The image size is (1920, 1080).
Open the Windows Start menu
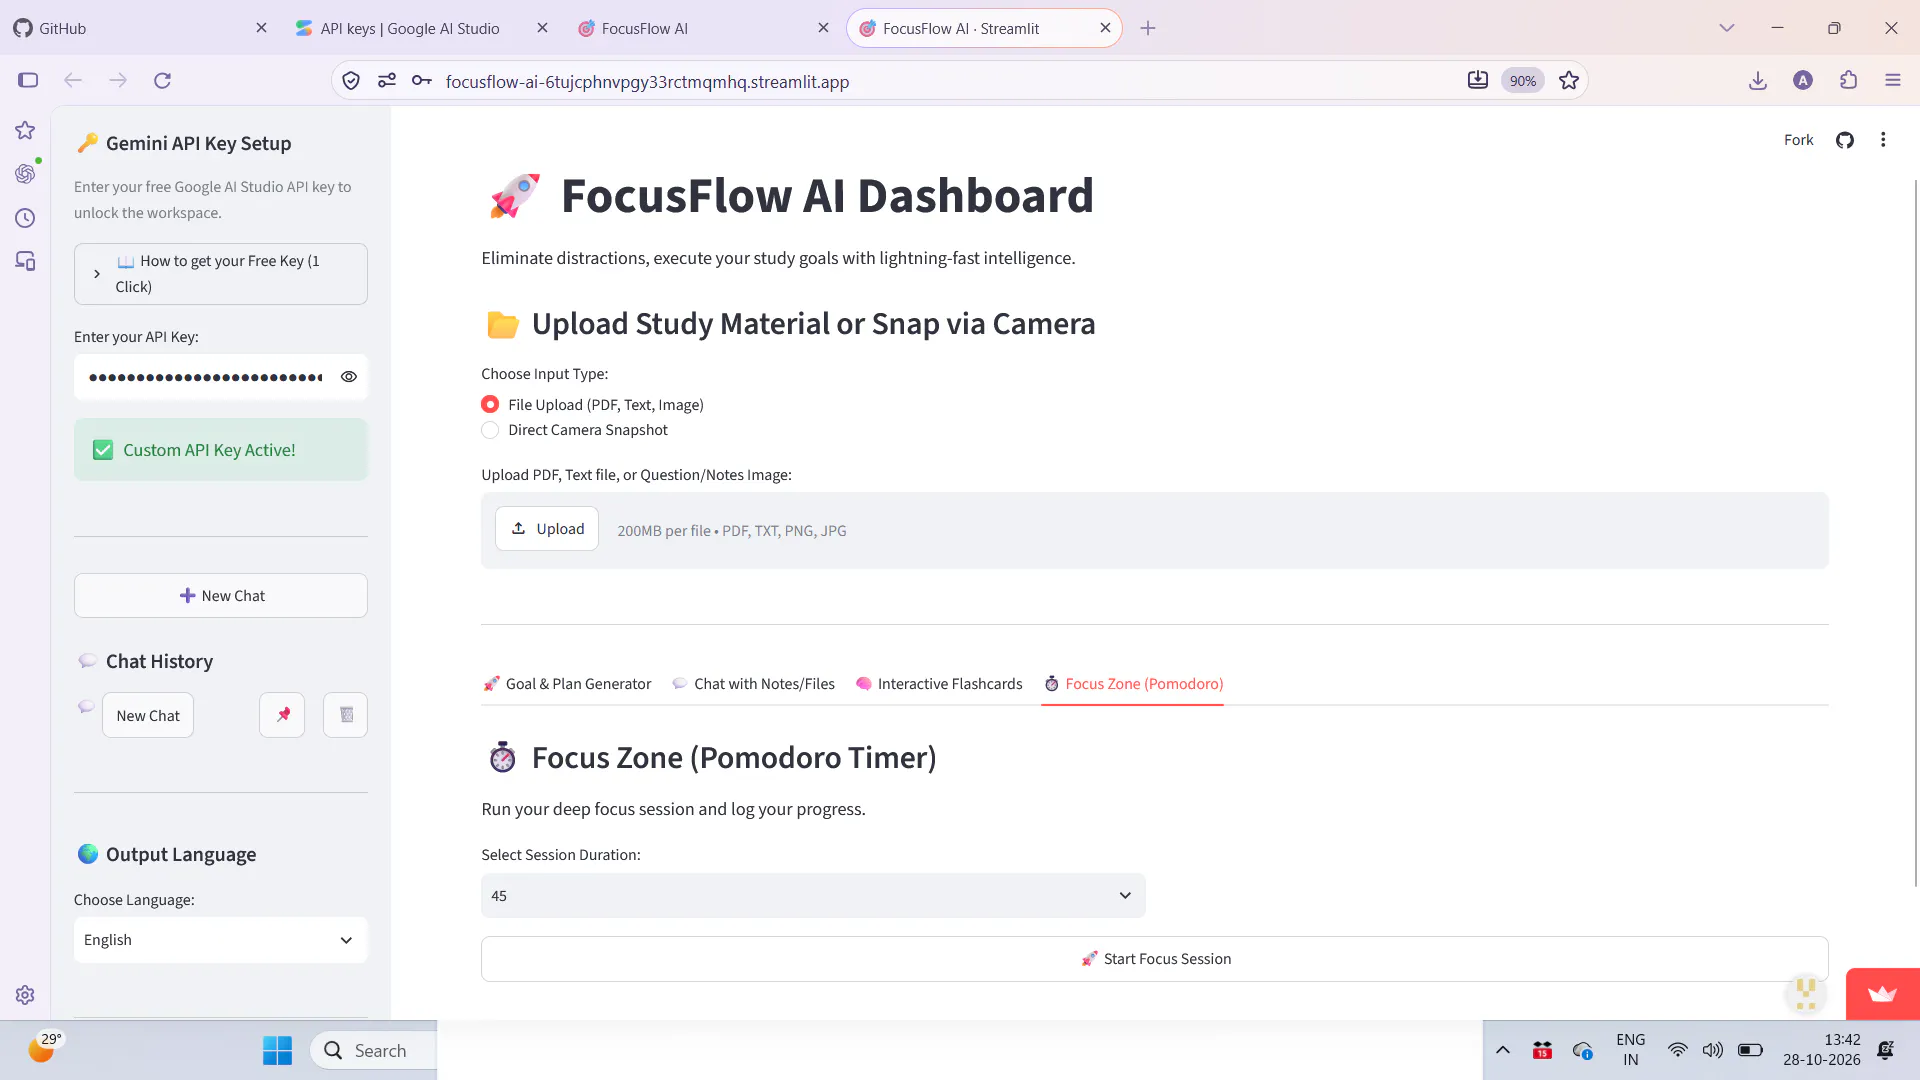[277, 1050]
